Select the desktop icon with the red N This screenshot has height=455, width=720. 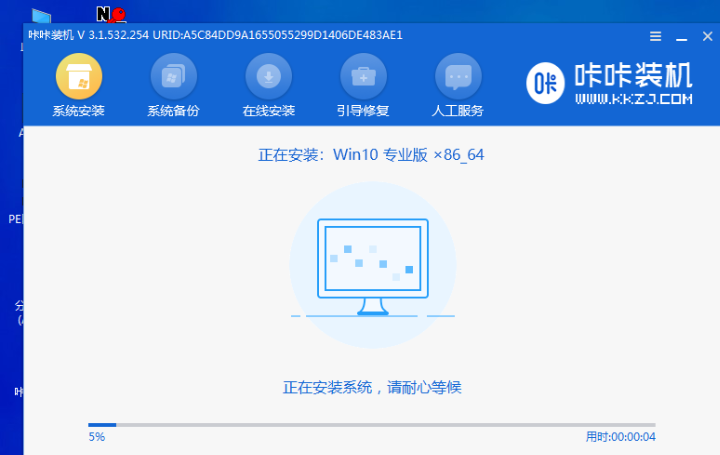click(x=110, y=14)
